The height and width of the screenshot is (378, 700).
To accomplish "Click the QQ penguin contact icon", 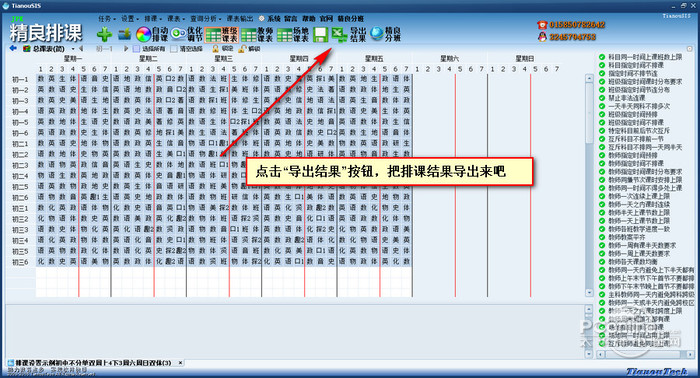I will [542, 37].
